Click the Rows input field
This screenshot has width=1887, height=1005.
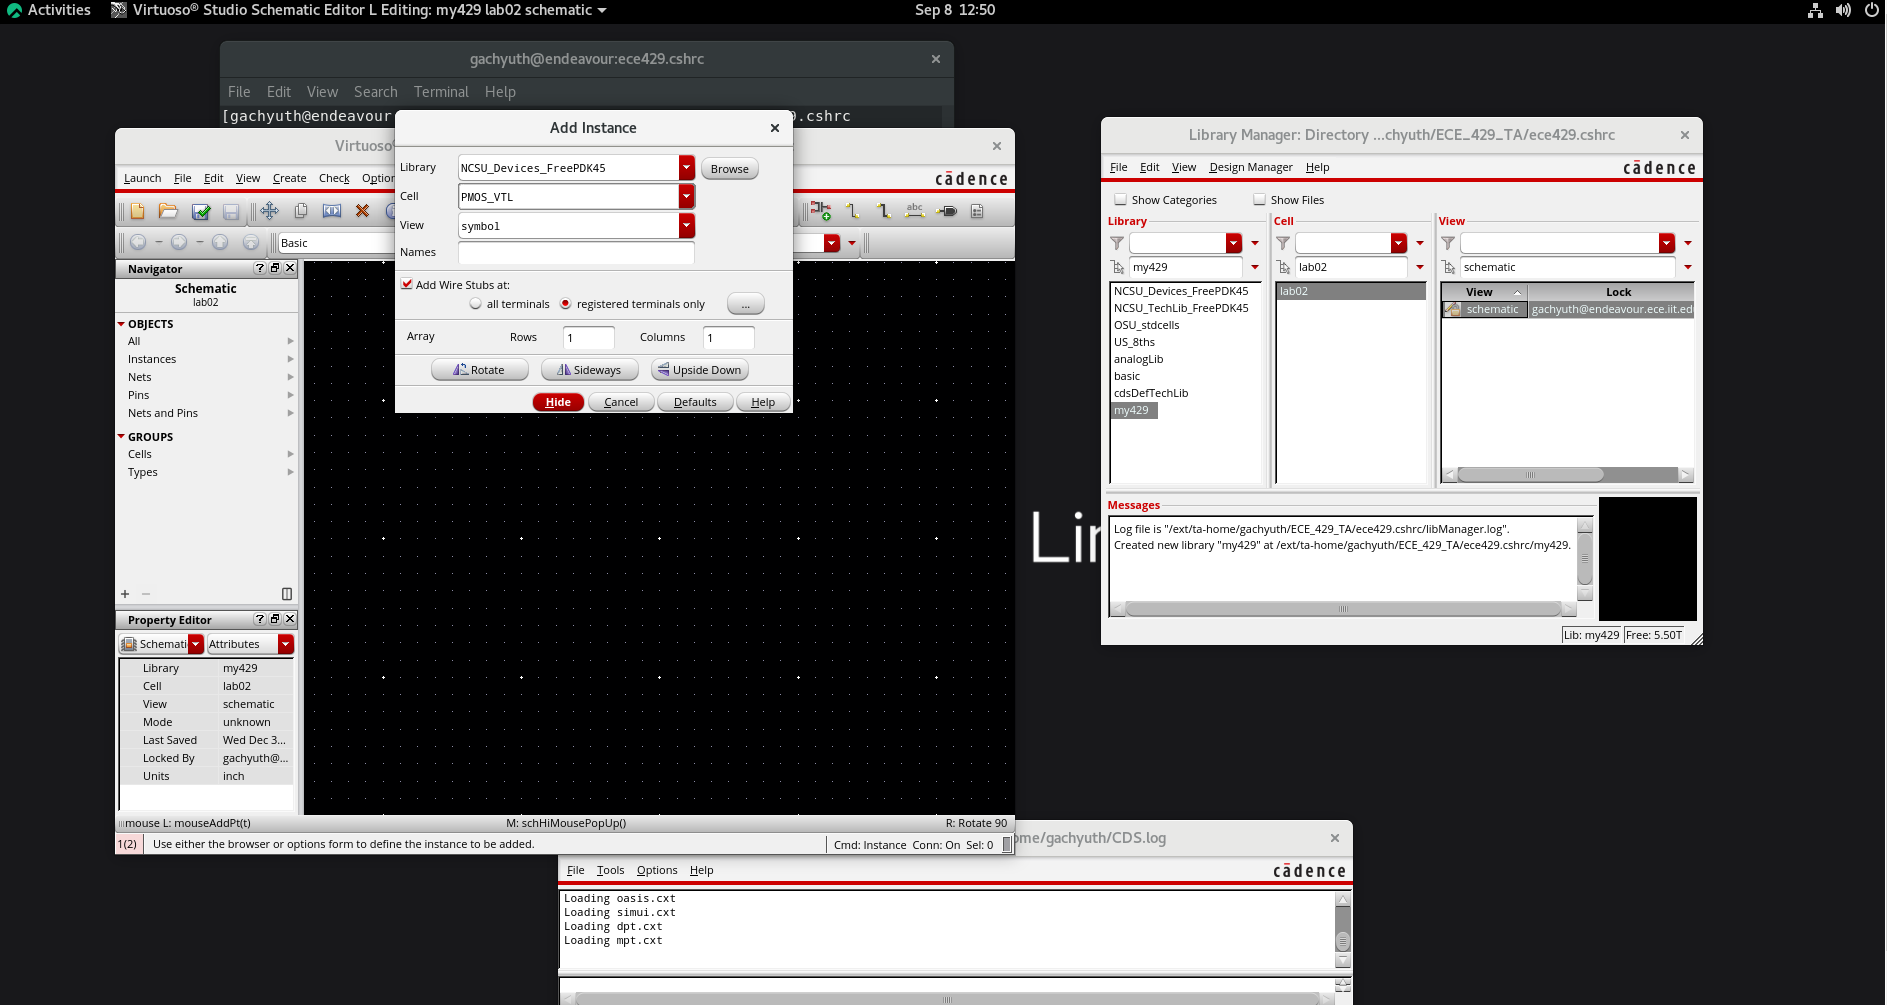coord(589,338)
